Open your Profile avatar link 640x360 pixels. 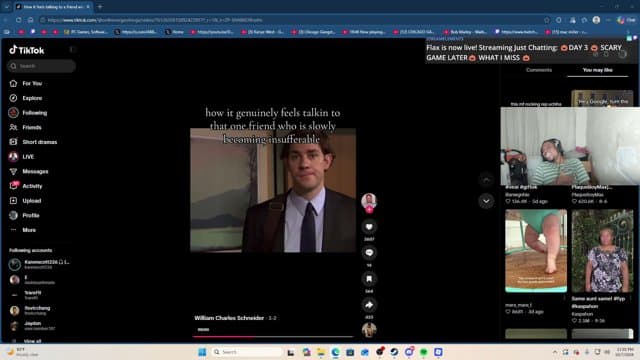[13, 215]
